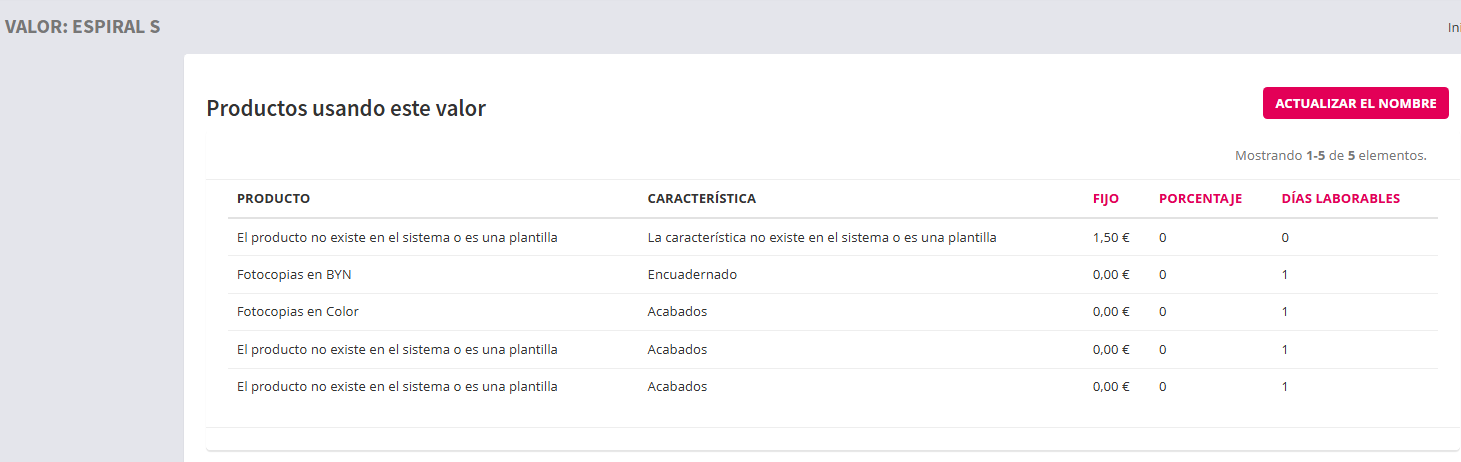This screenshot has height=462, width=1461.
Task: Click días laborables value for Fotocopias en BYN
Action: tap(1285, 274)
